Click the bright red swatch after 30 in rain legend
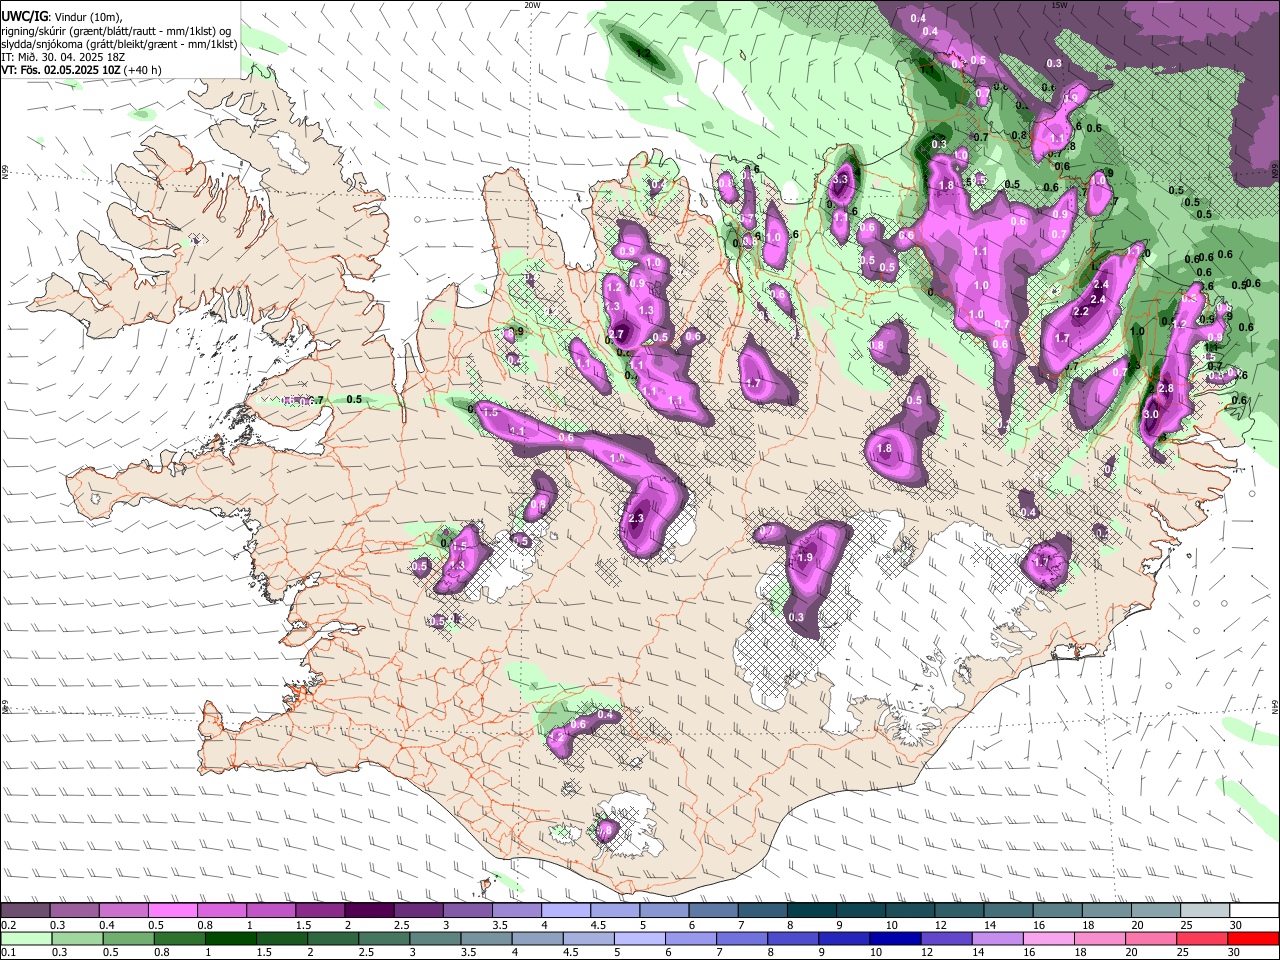Image resolution: width=1280 pixels, height=960 pixels. [x=1254, y=938]
